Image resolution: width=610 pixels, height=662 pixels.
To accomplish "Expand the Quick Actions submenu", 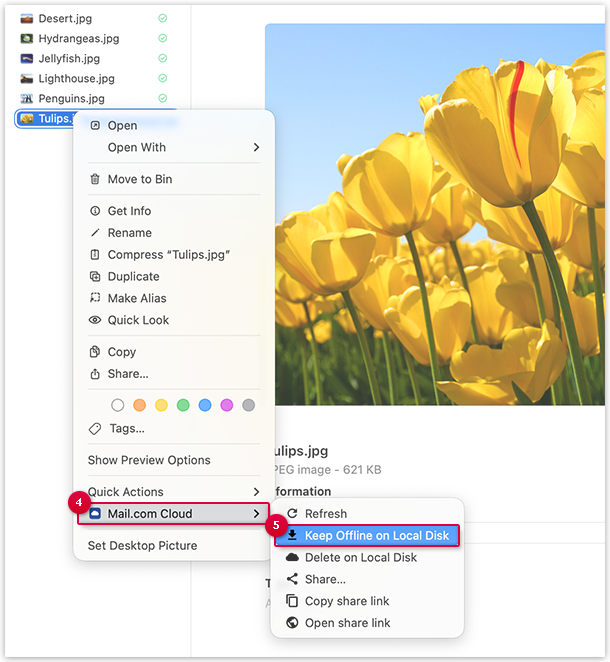I will 256,492.
